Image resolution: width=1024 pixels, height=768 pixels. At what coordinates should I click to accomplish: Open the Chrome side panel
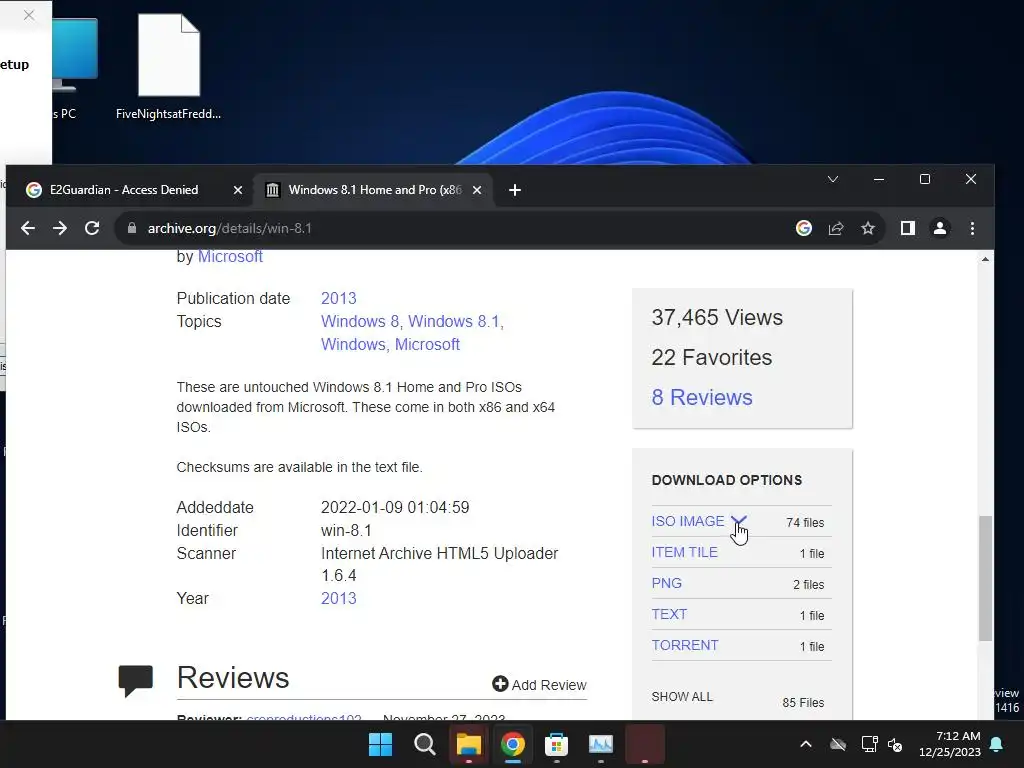tap(908, 228)
